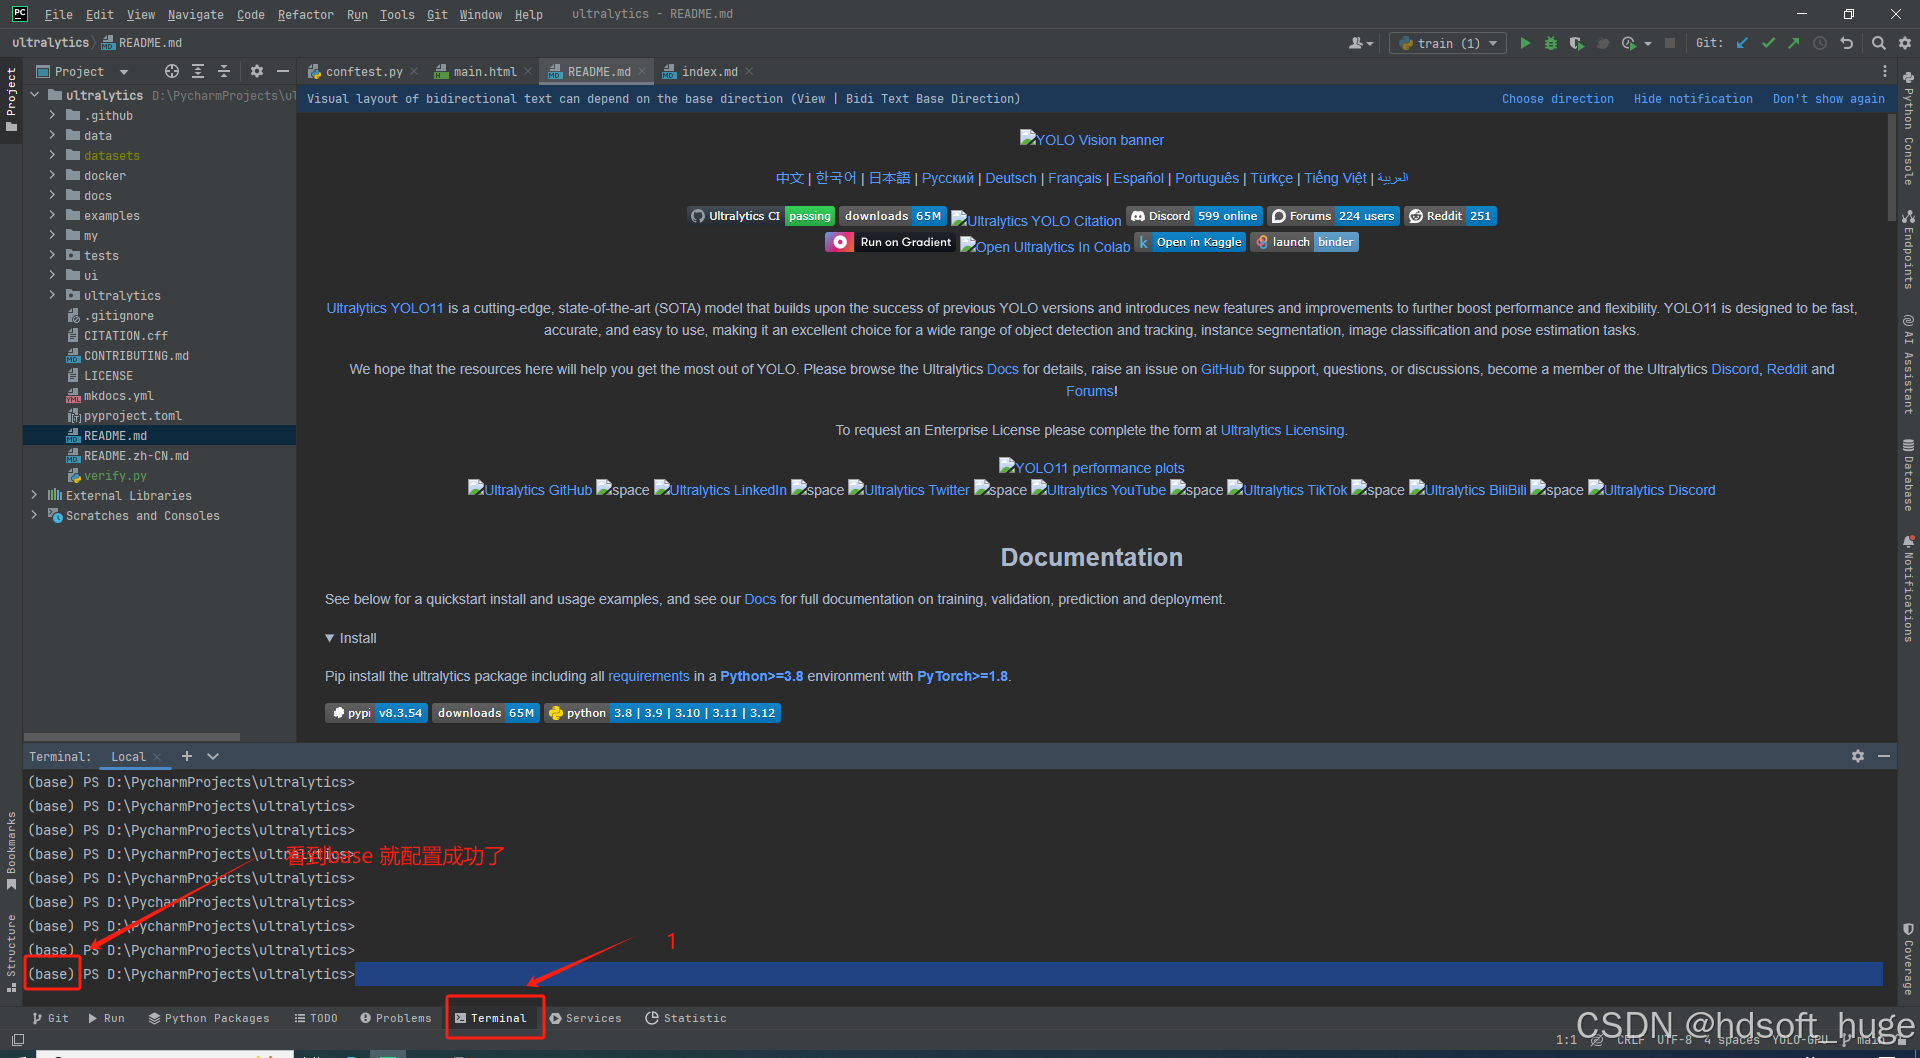Screen dimensions: 1920x1058
Task: Toggle Database tool window on right stripe
Action: [x=1908, y=474]
